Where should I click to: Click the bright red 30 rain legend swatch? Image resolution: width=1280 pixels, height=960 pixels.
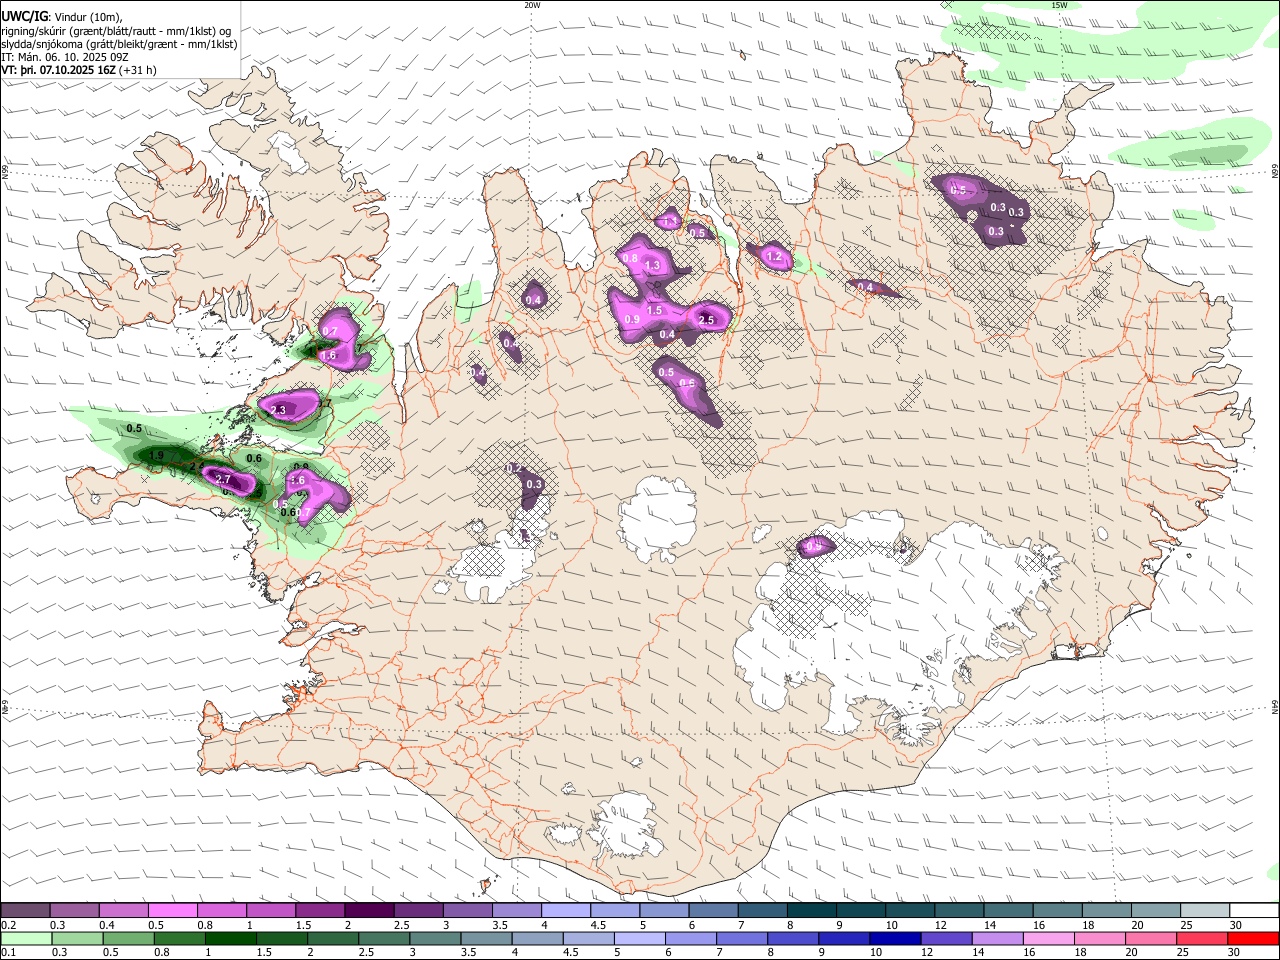pos(1254,938)
